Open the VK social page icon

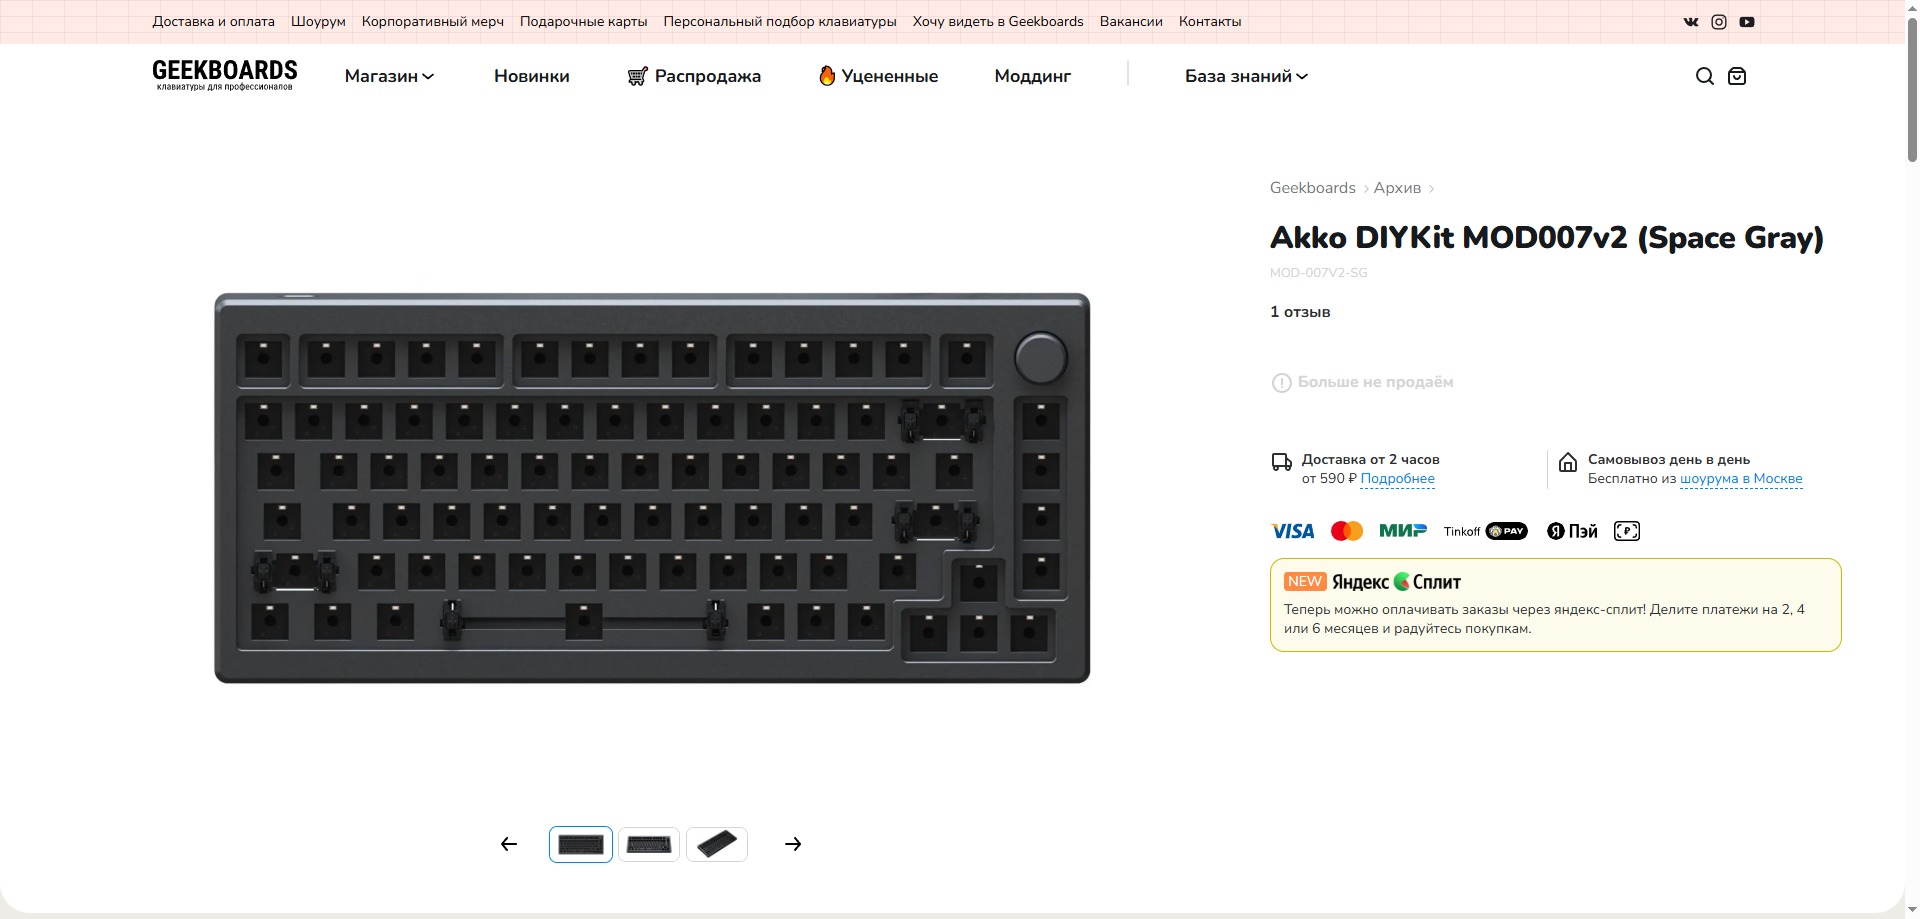1691,22
